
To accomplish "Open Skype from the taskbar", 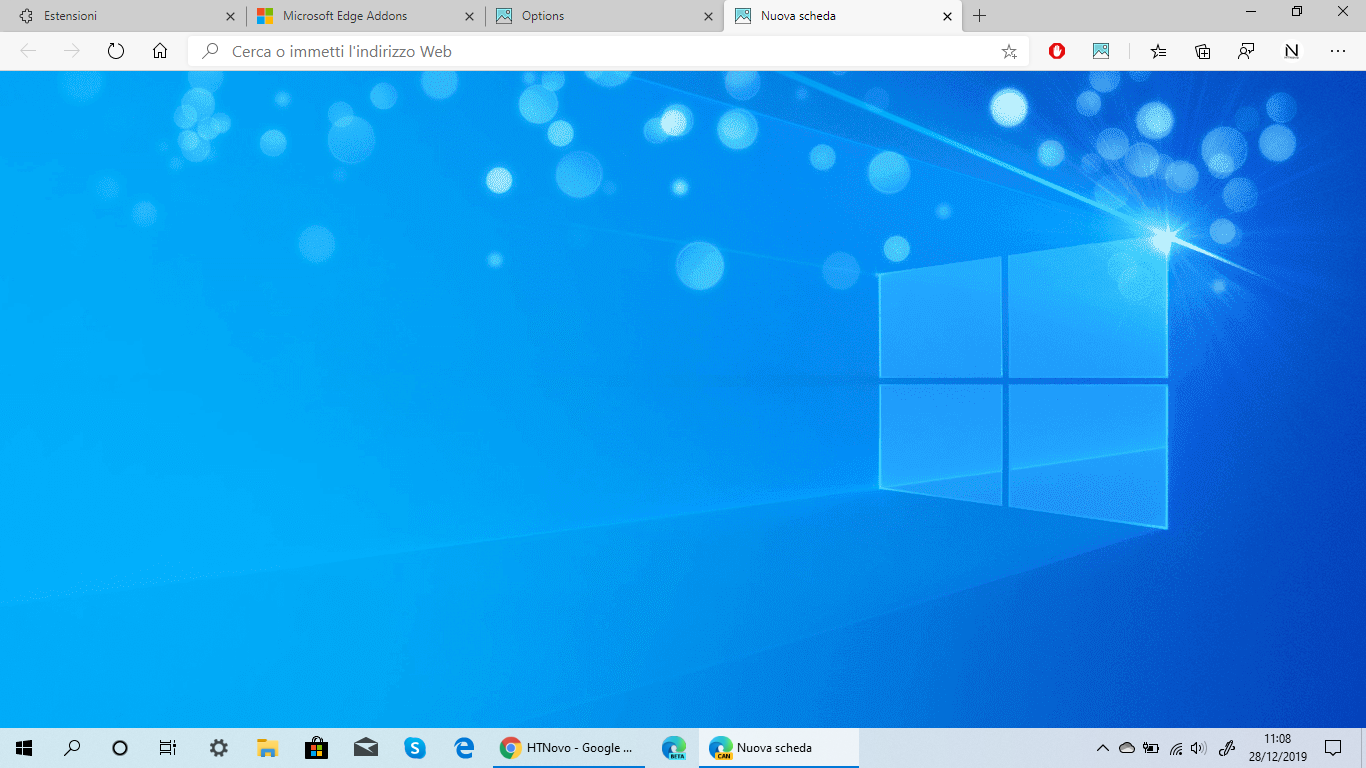I will click(x=414, y=748).
